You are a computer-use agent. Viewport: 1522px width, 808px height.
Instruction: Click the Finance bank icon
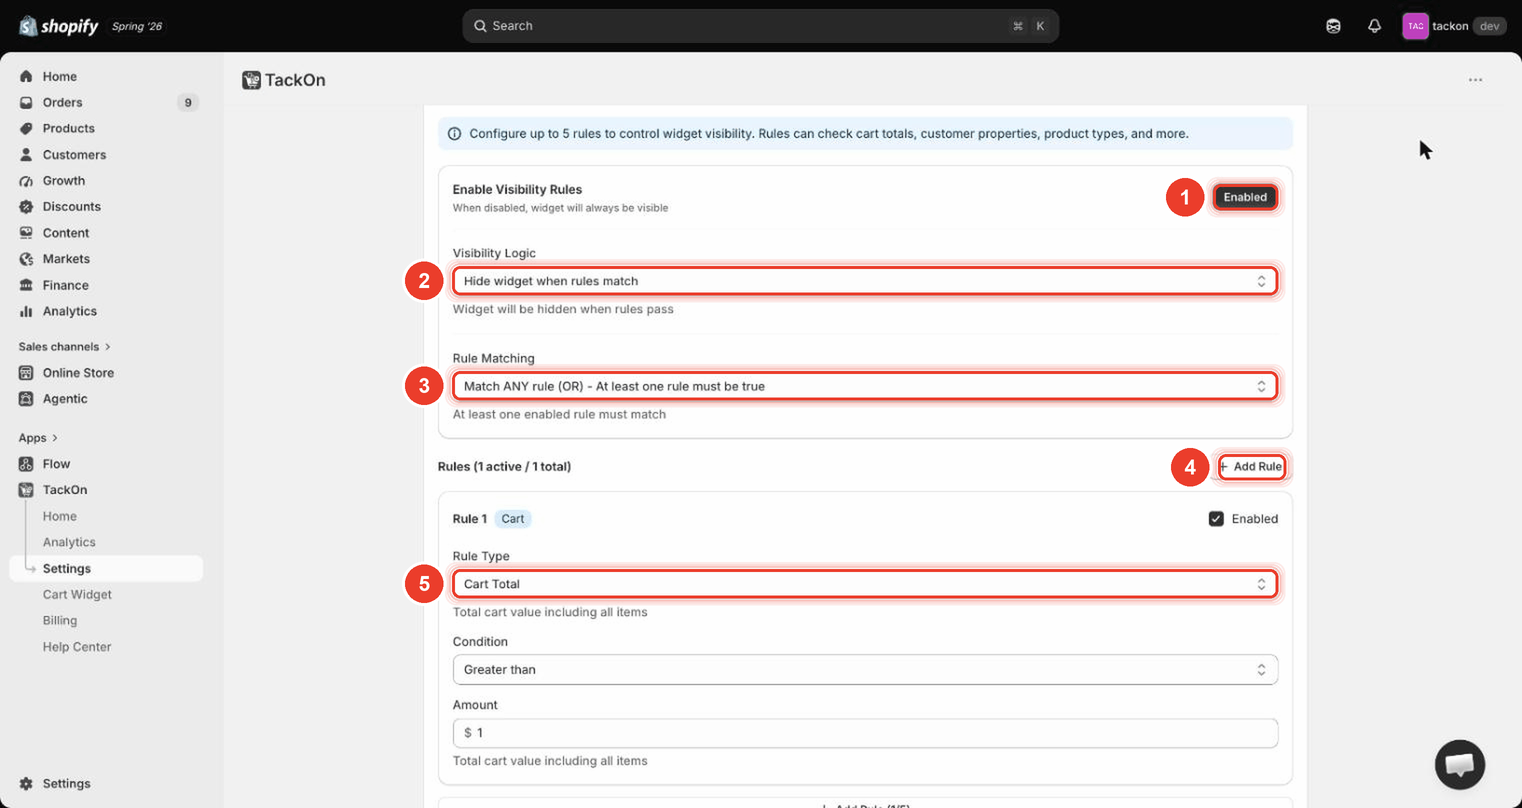click(26, 285)
